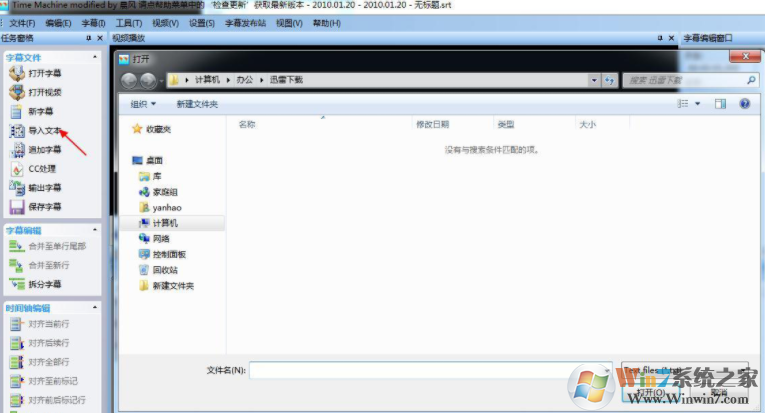Click the 导入文本 import text icon

tap(17, 131)
